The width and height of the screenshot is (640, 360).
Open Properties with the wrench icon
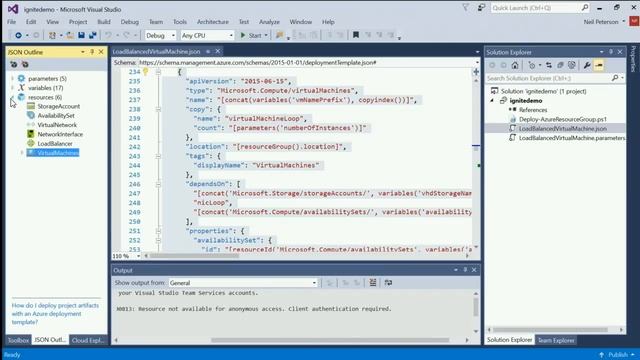point(587,65)
